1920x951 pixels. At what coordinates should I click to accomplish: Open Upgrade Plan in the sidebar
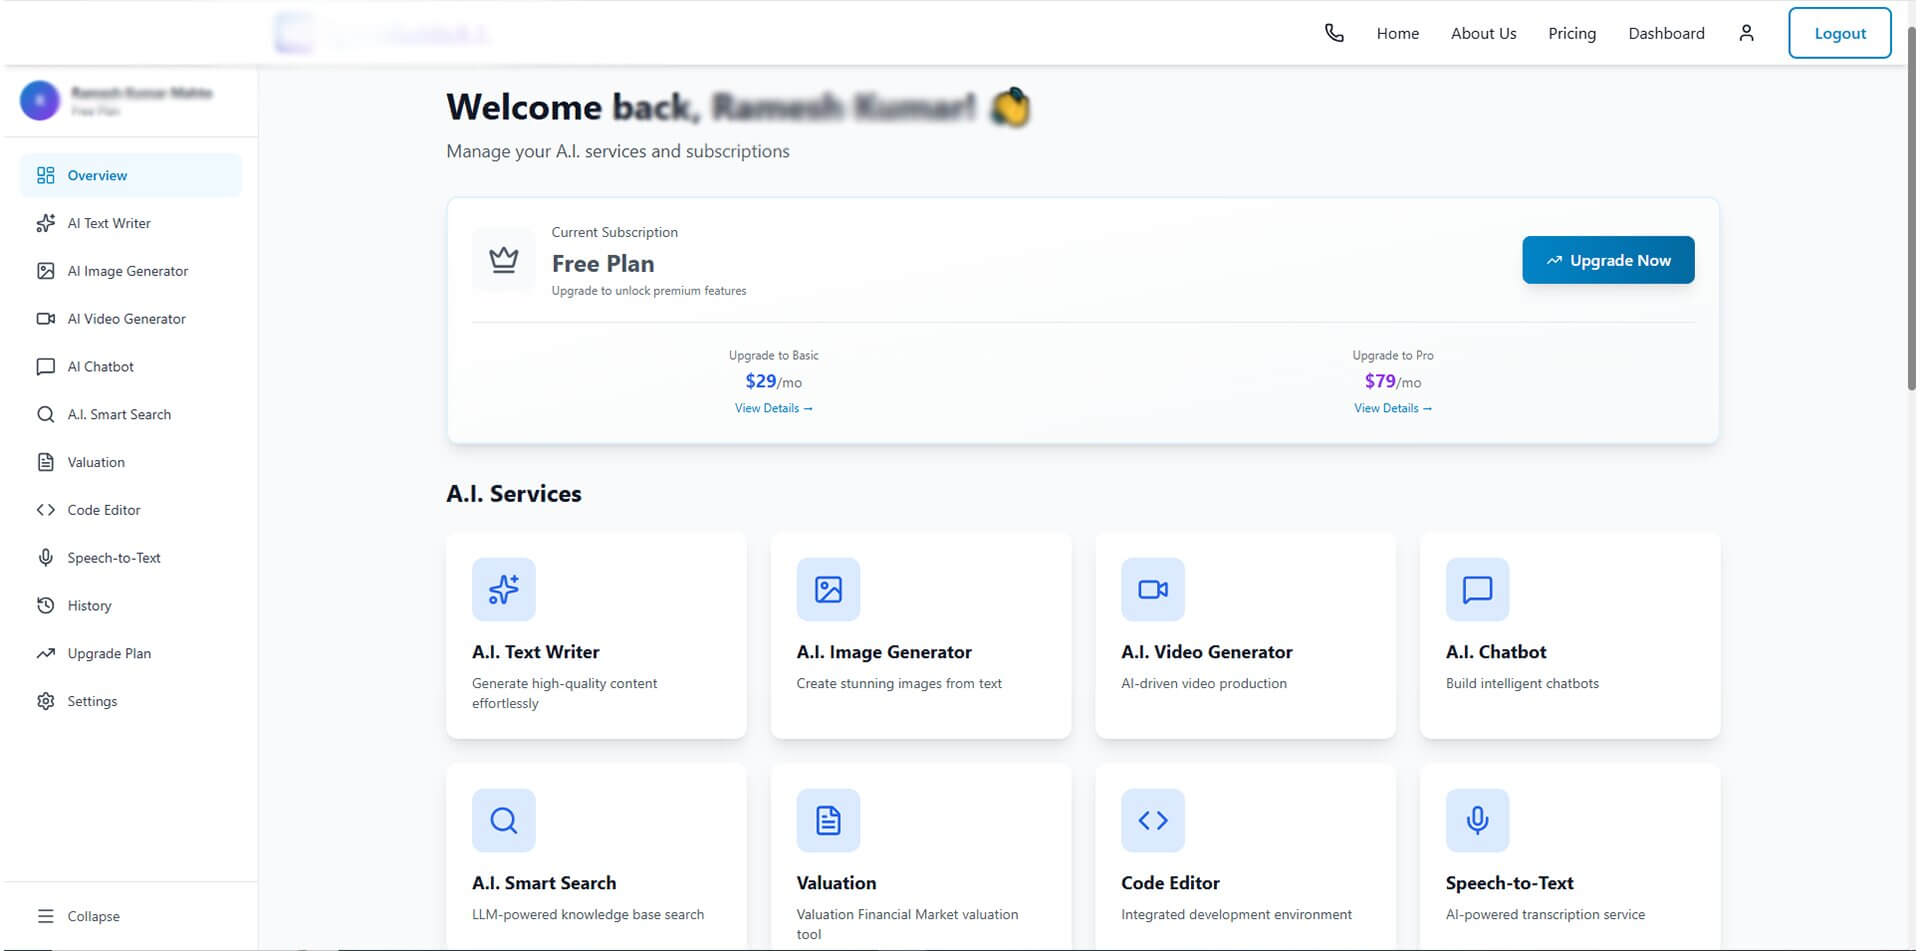pyautogui.click(x=130, y=653)
